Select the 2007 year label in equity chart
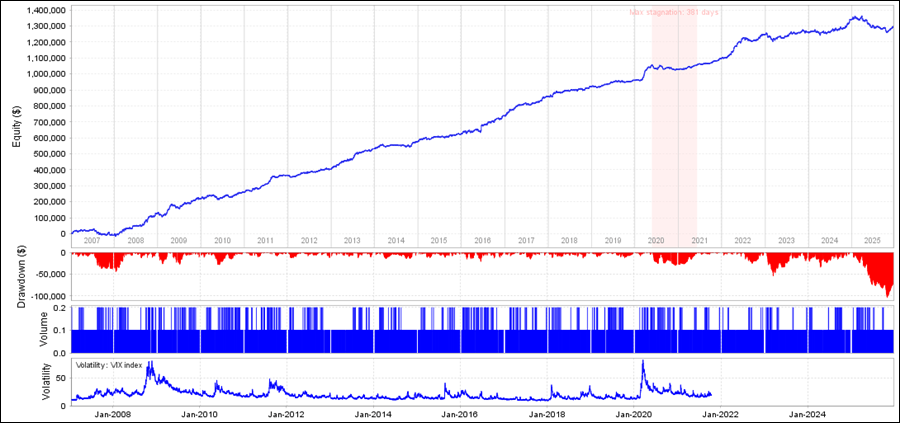 tap(92, 241)
